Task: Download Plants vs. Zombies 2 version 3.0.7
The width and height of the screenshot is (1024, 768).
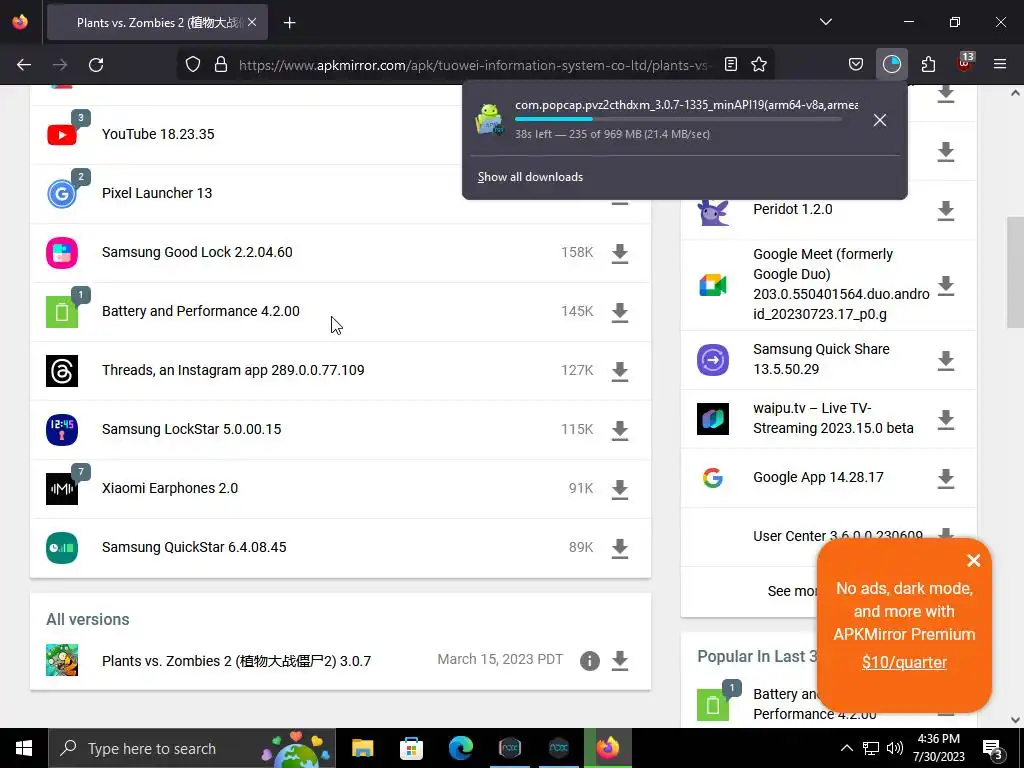Action: click(620, 661)
